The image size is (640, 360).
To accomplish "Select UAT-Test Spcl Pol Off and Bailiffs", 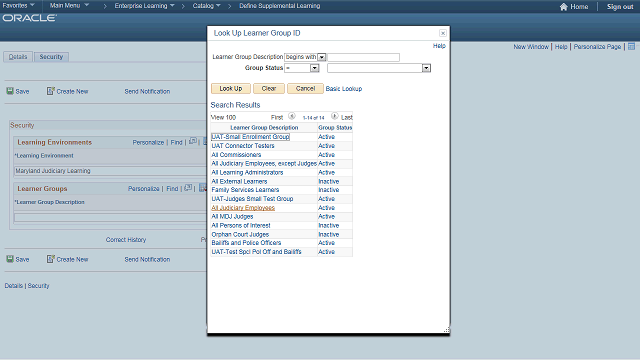I will click(256, 252).
